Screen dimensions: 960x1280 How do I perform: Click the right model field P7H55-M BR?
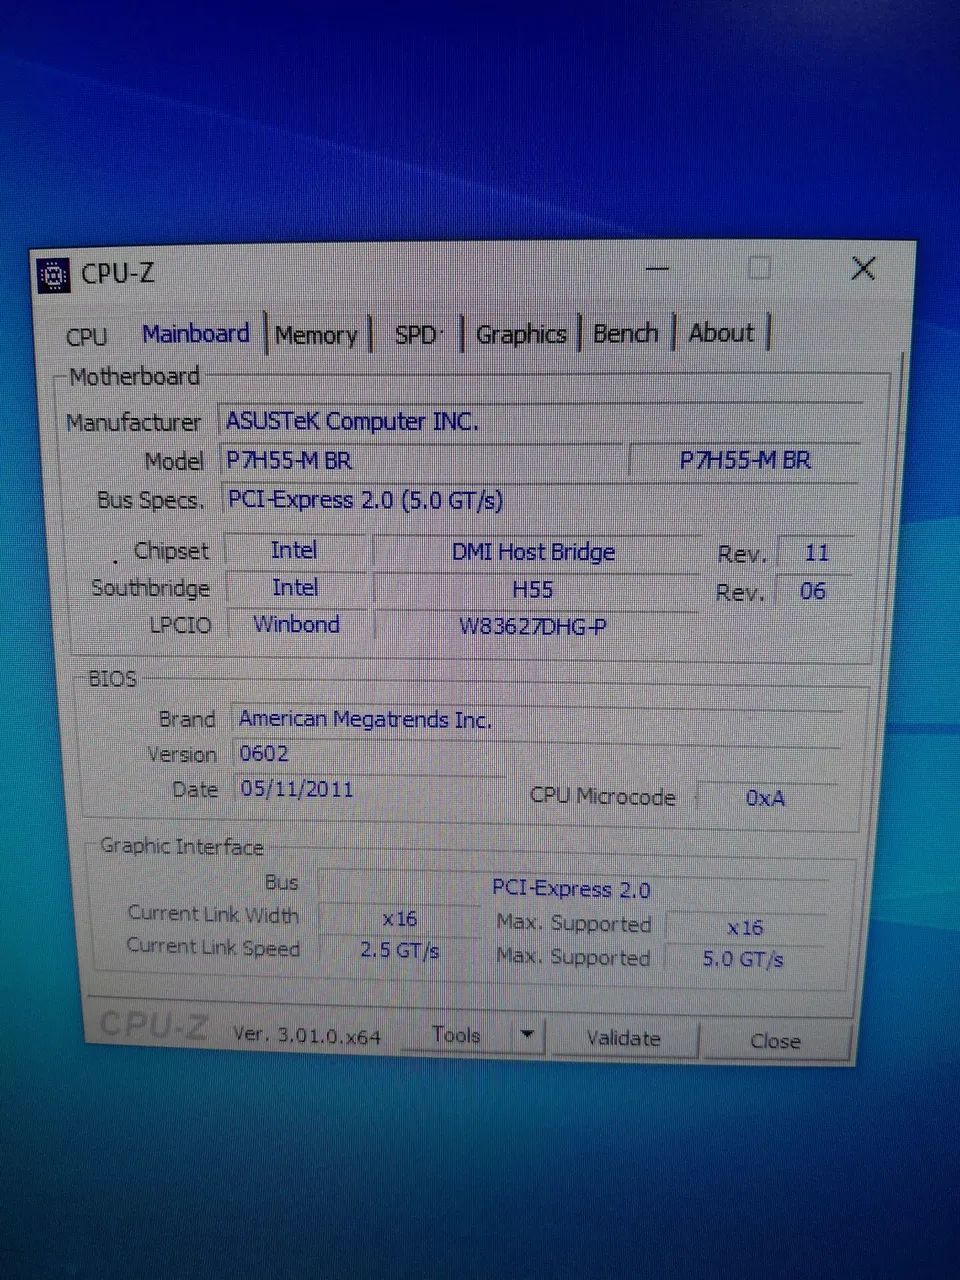(x=745, y=460)
